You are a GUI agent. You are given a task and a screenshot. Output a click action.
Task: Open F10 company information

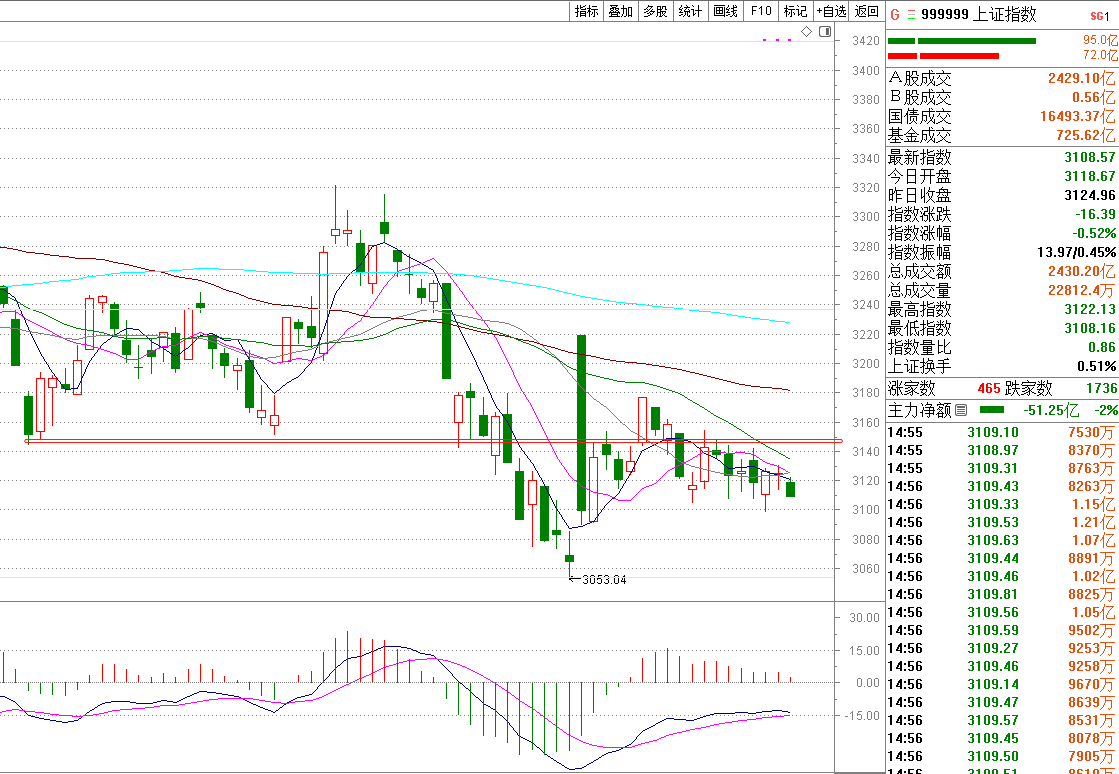(x=761, y=11)
